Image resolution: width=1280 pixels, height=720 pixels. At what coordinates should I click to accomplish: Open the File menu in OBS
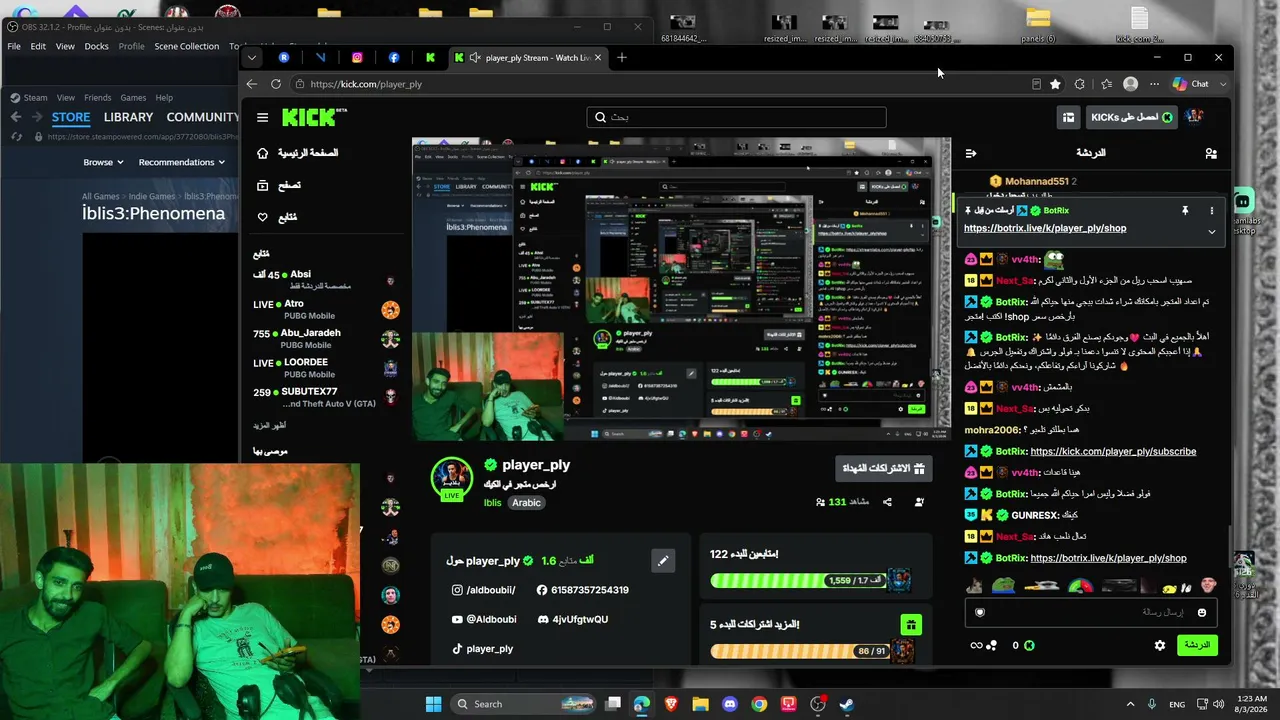[x=14, y=46]
